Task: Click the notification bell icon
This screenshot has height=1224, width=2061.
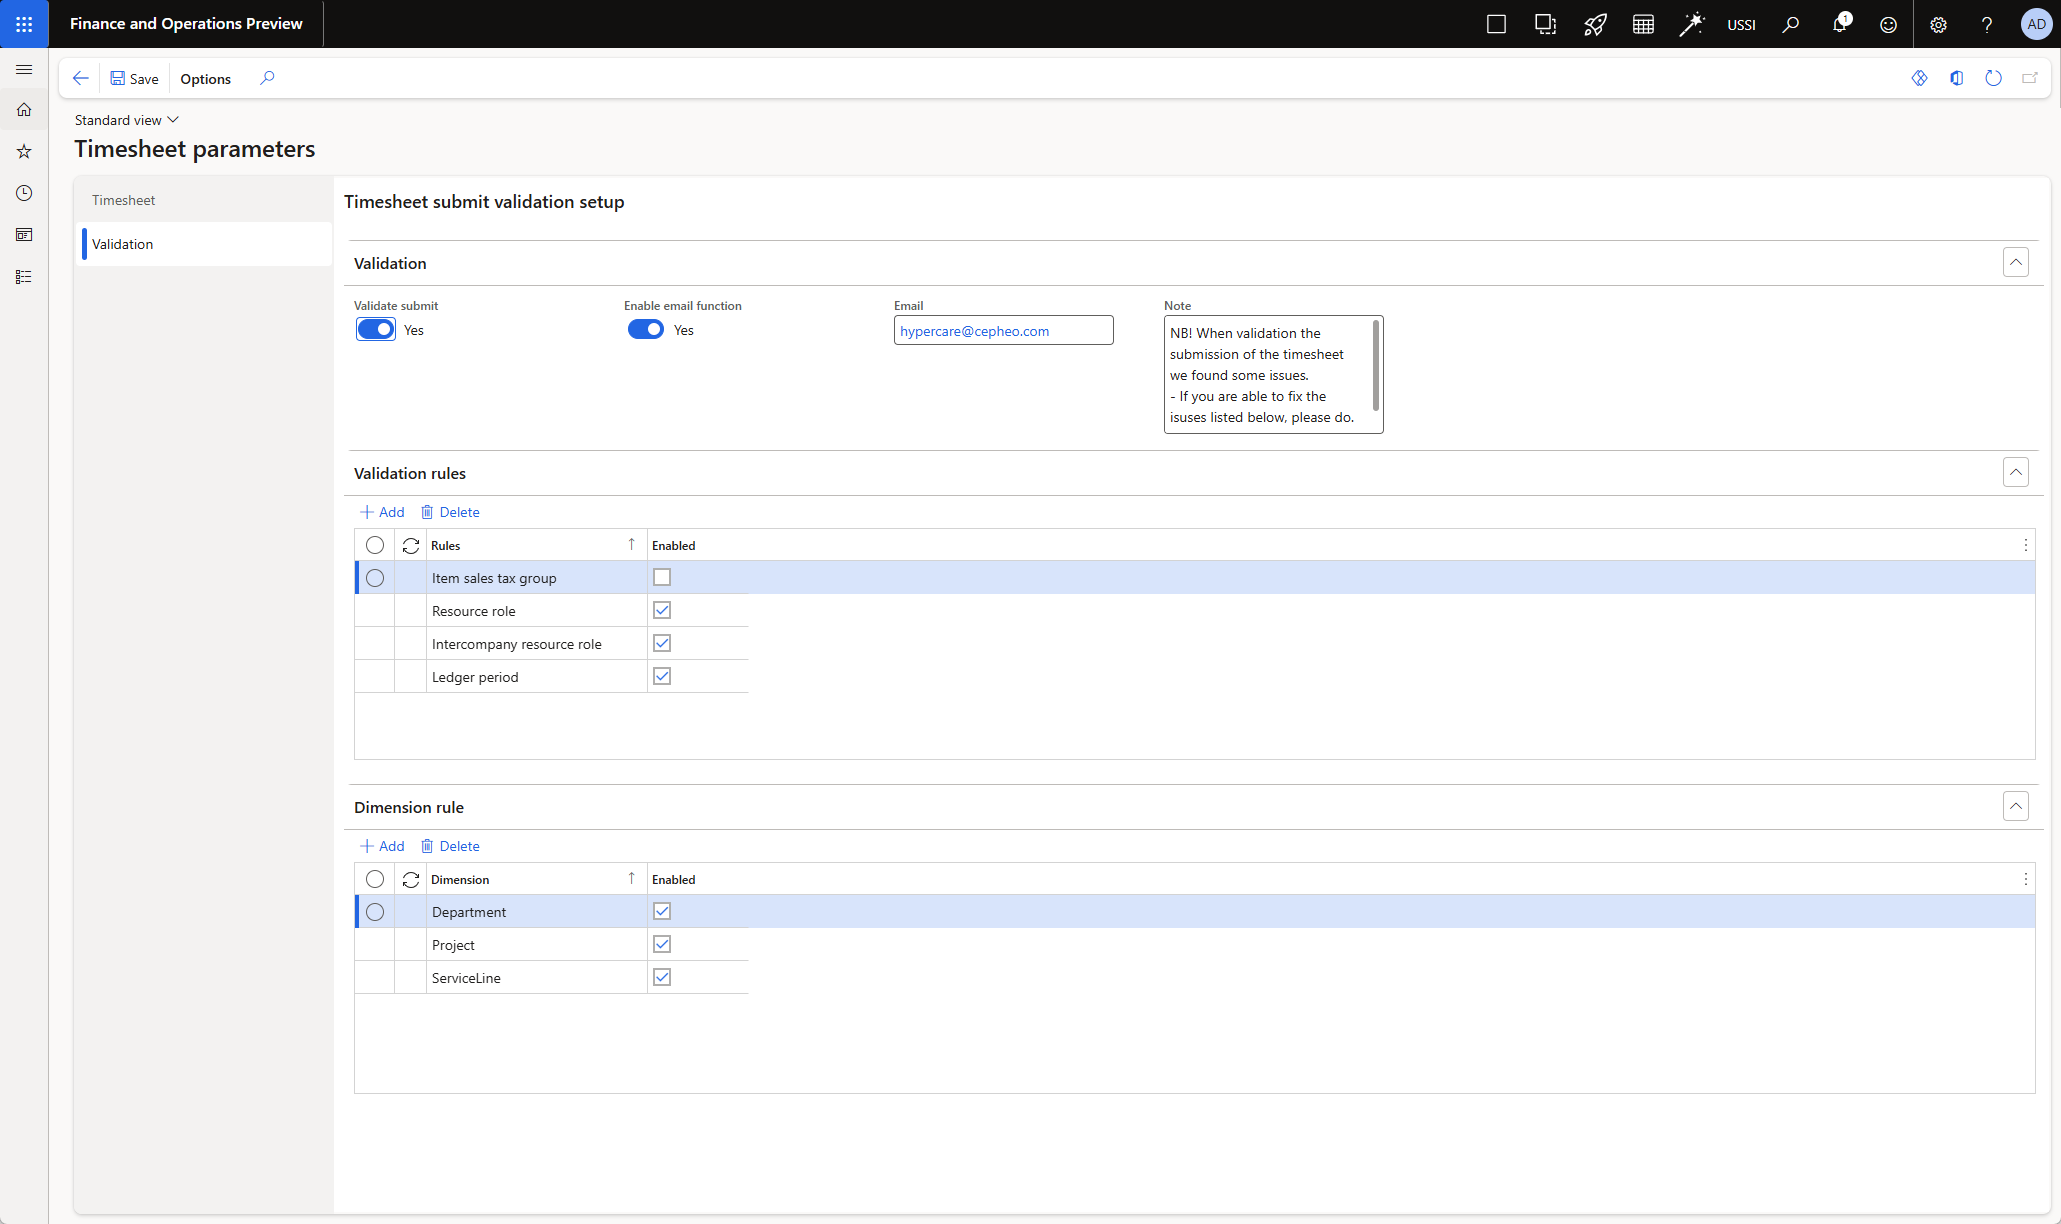Action: coord(1838,24)
